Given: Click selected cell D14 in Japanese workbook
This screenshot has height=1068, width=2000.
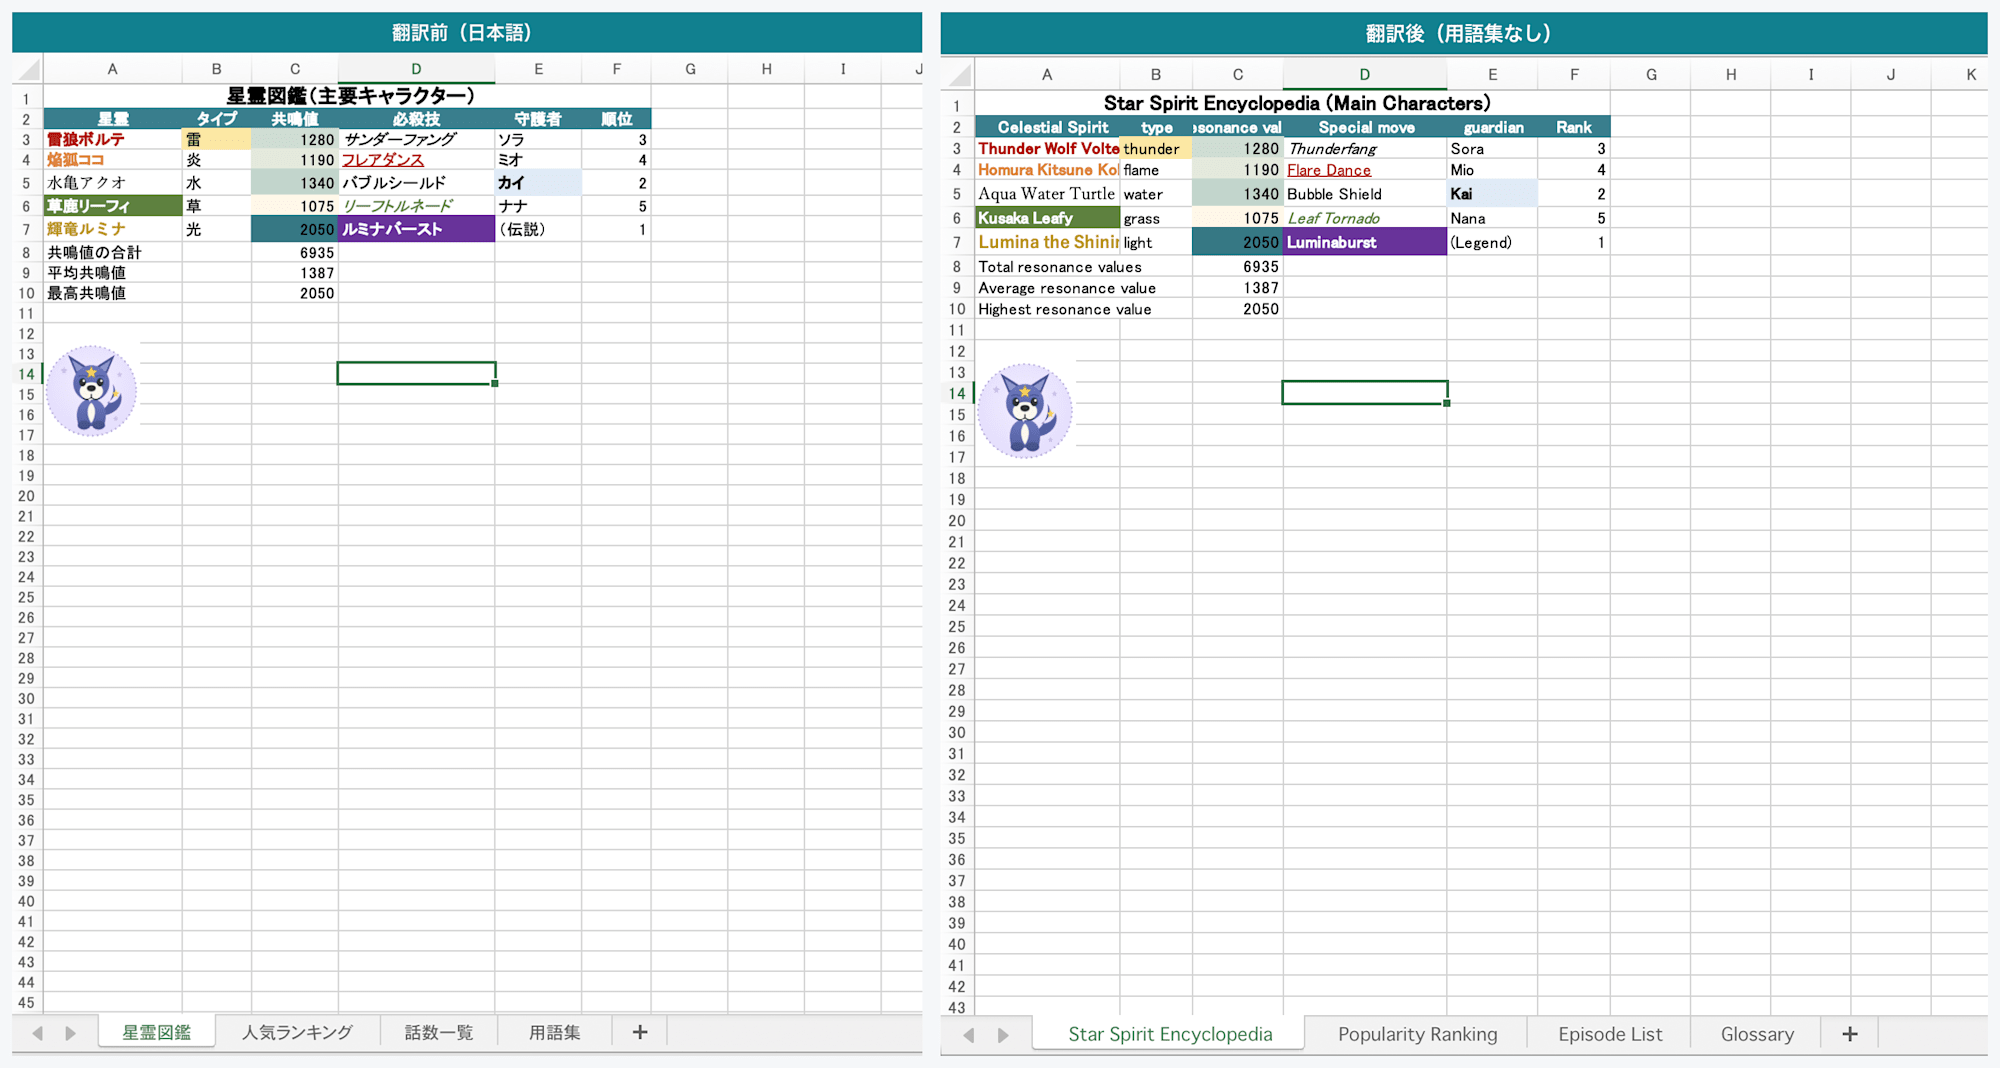Looking at the screenshot, I should coord(416,373).
